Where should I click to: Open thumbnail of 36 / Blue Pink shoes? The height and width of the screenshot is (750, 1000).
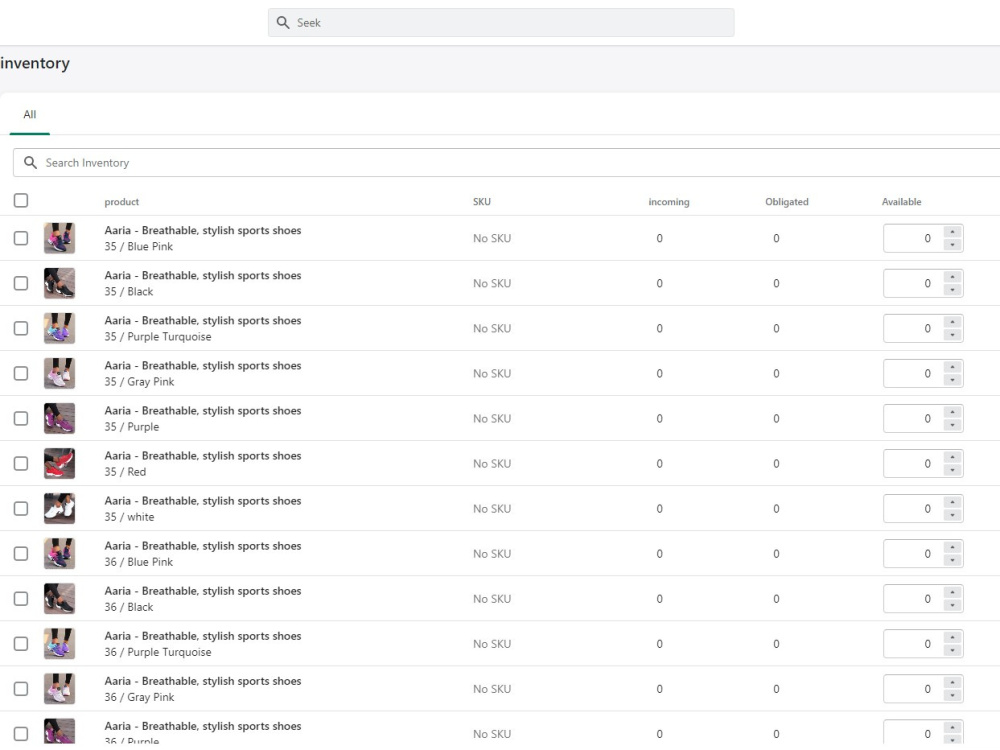coord(59,554)
